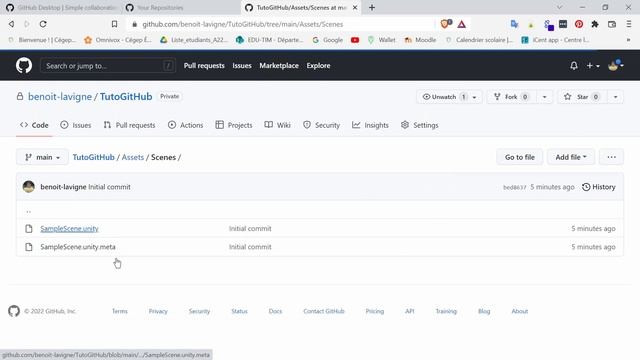Focus the Search or jump to field

click(x=108, y=66)
